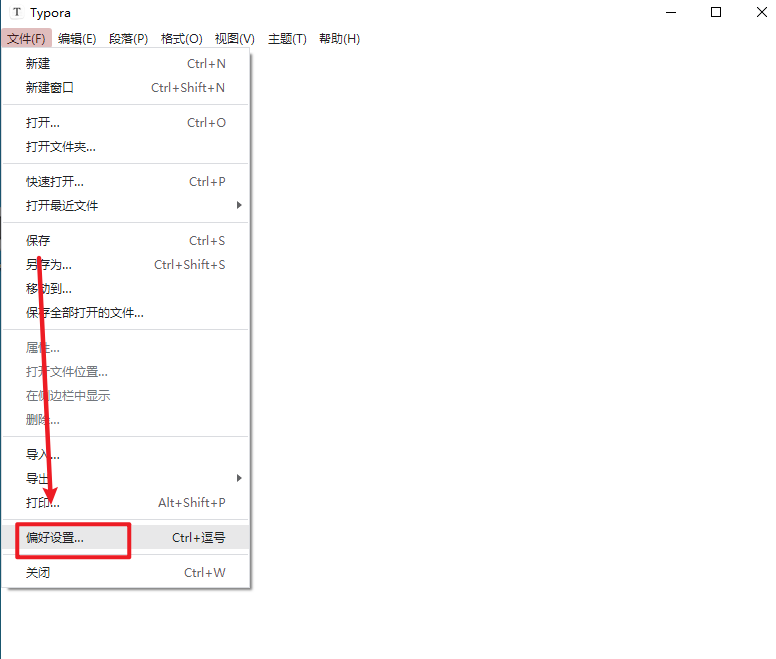
Task: Open 偏好设置... menu entry
Action: [56, 538]
